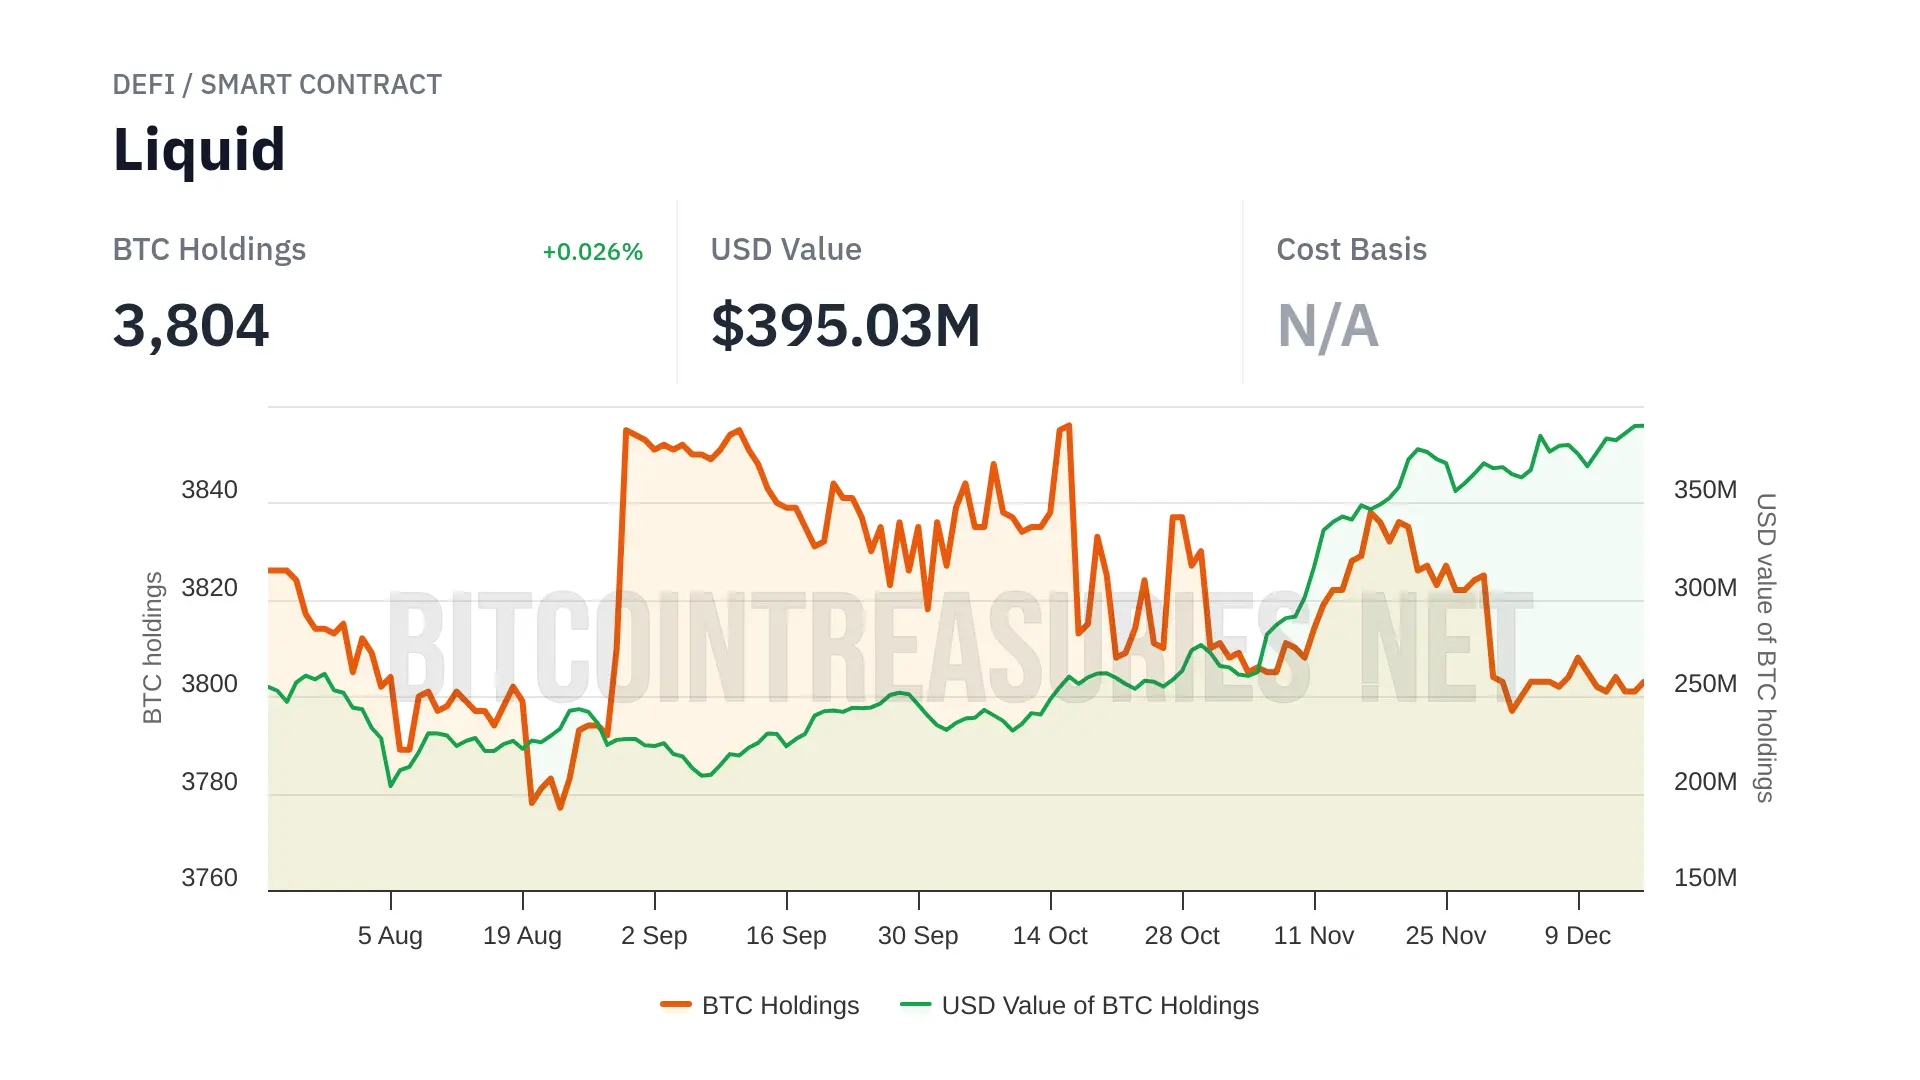Click the +0.026% change indicator

point(592,252)
